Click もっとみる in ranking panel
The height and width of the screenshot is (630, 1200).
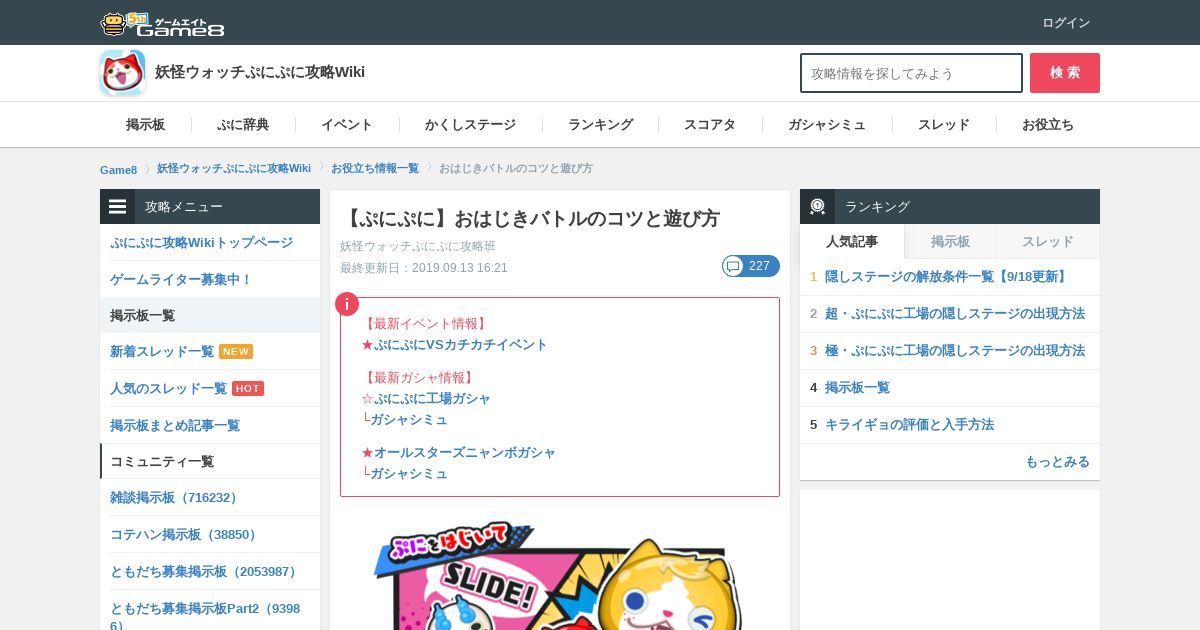(x=1057, y=462)
